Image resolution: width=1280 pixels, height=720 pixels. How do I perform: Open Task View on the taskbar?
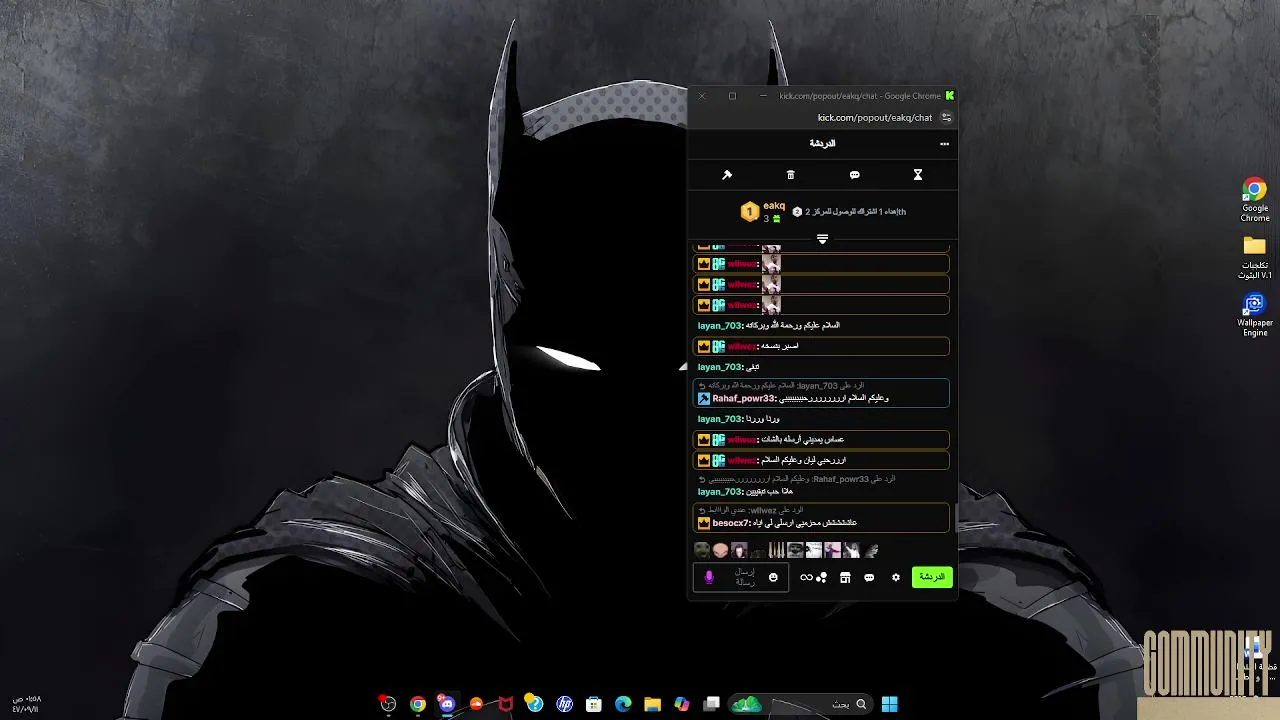(712, 704)
